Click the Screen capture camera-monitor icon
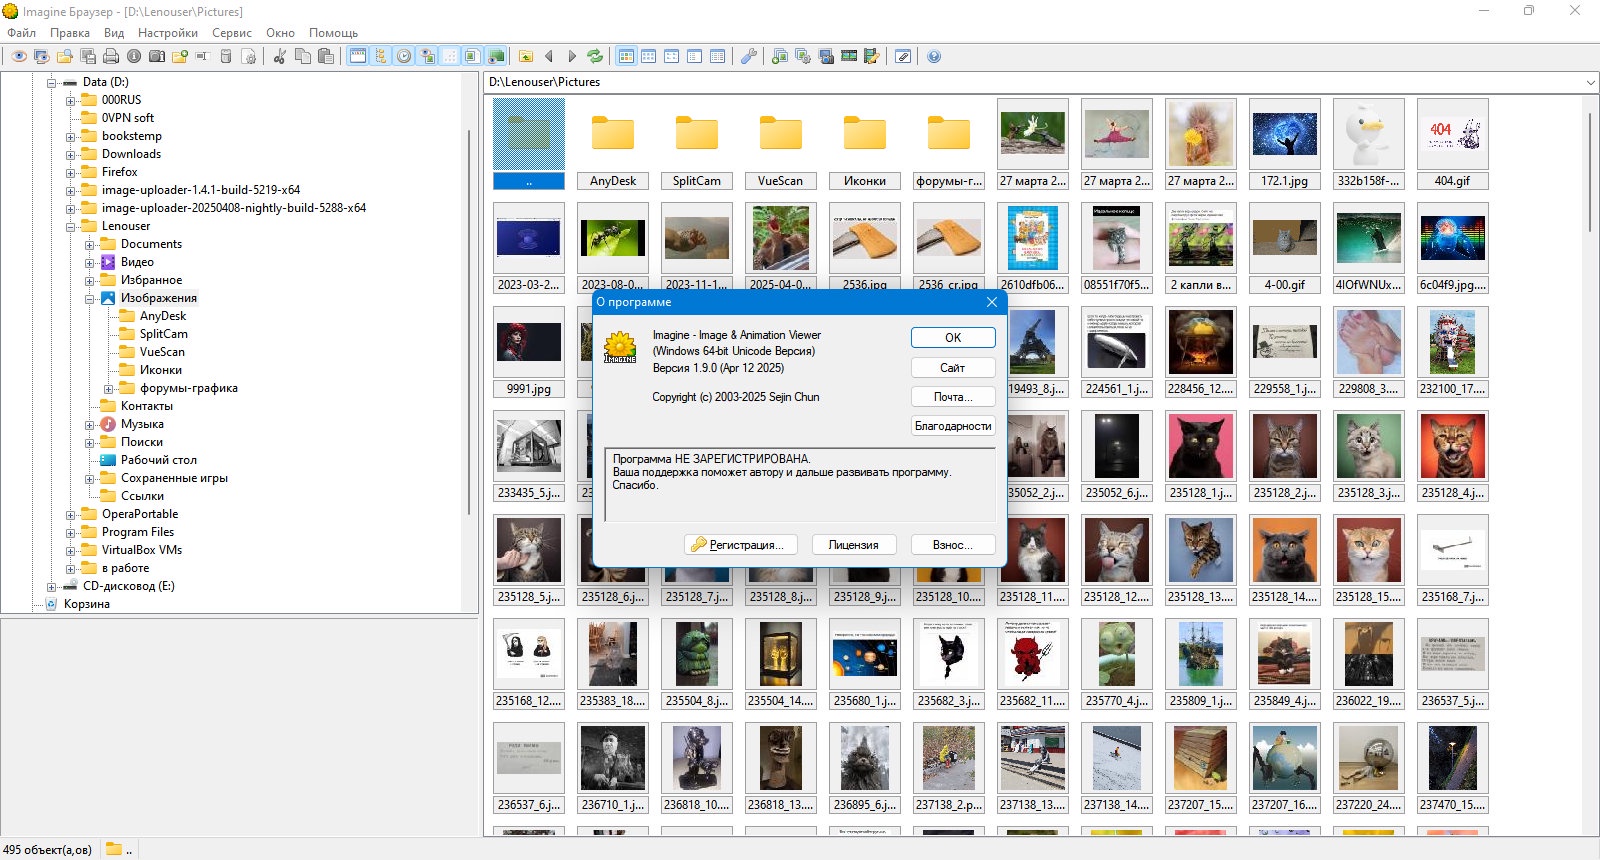The height and width of the screenshot is (860, 1600). 826,56
